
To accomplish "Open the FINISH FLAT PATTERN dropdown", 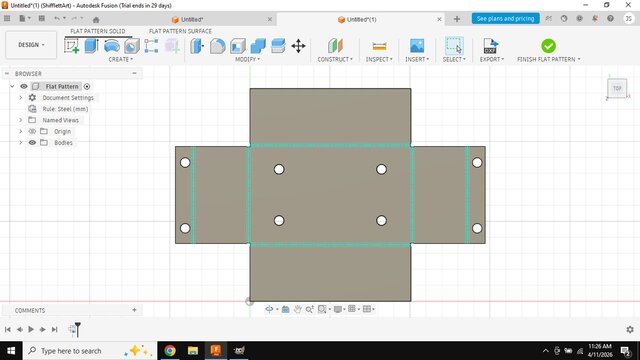I will [x=549, y=59].
